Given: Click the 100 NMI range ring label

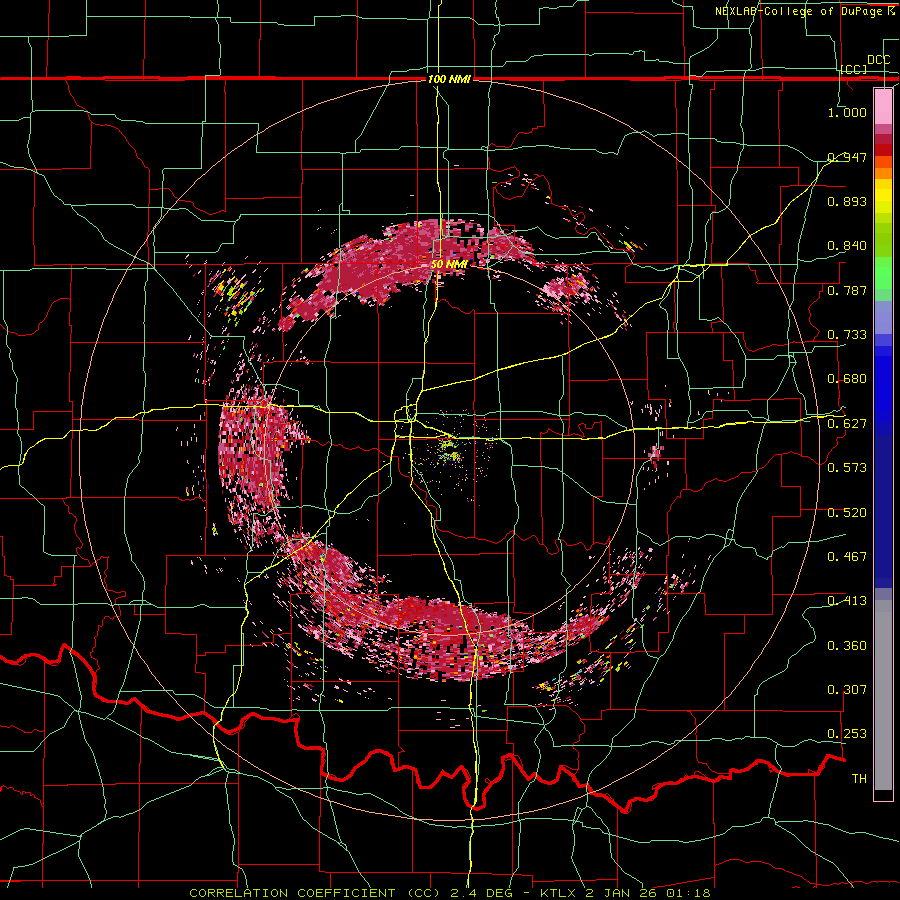Looking at the screenshot, I should click(x=449, y=79).
